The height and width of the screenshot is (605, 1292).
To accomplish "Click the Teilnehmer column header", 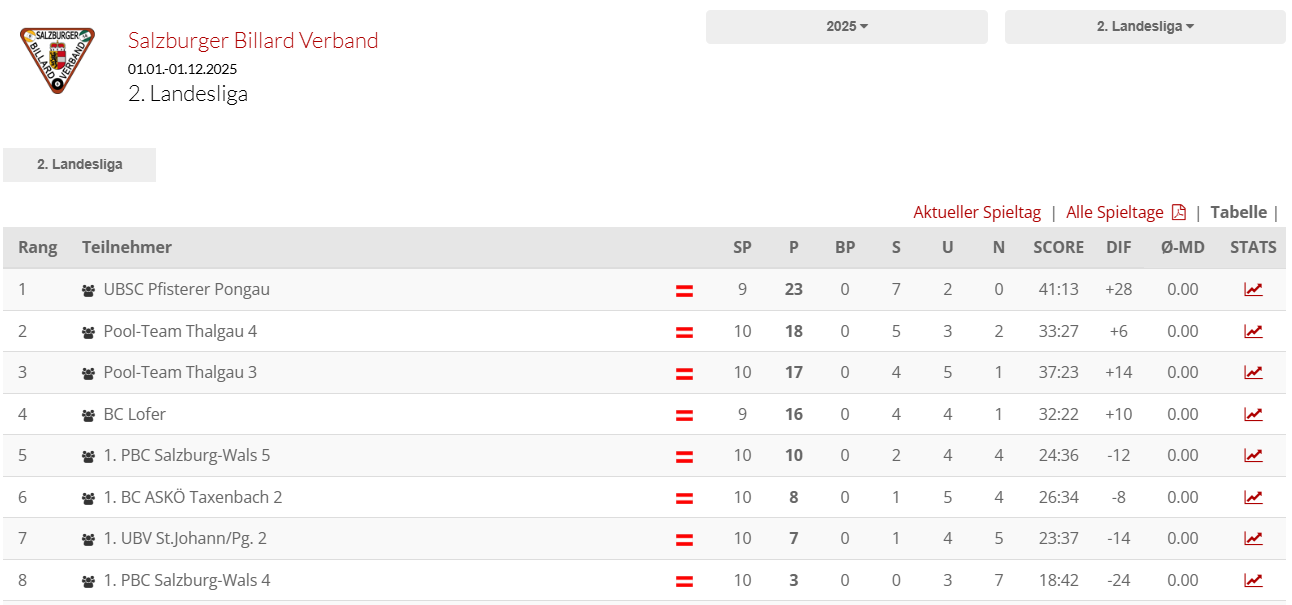I will [x=127, y=247].
